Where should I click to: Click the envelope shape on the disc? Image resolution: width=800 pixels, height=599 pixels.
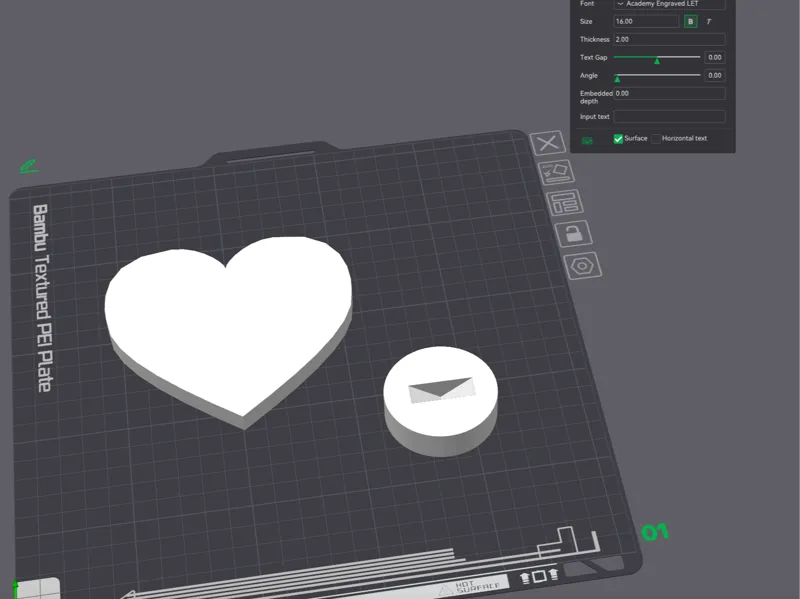[442, 390]
